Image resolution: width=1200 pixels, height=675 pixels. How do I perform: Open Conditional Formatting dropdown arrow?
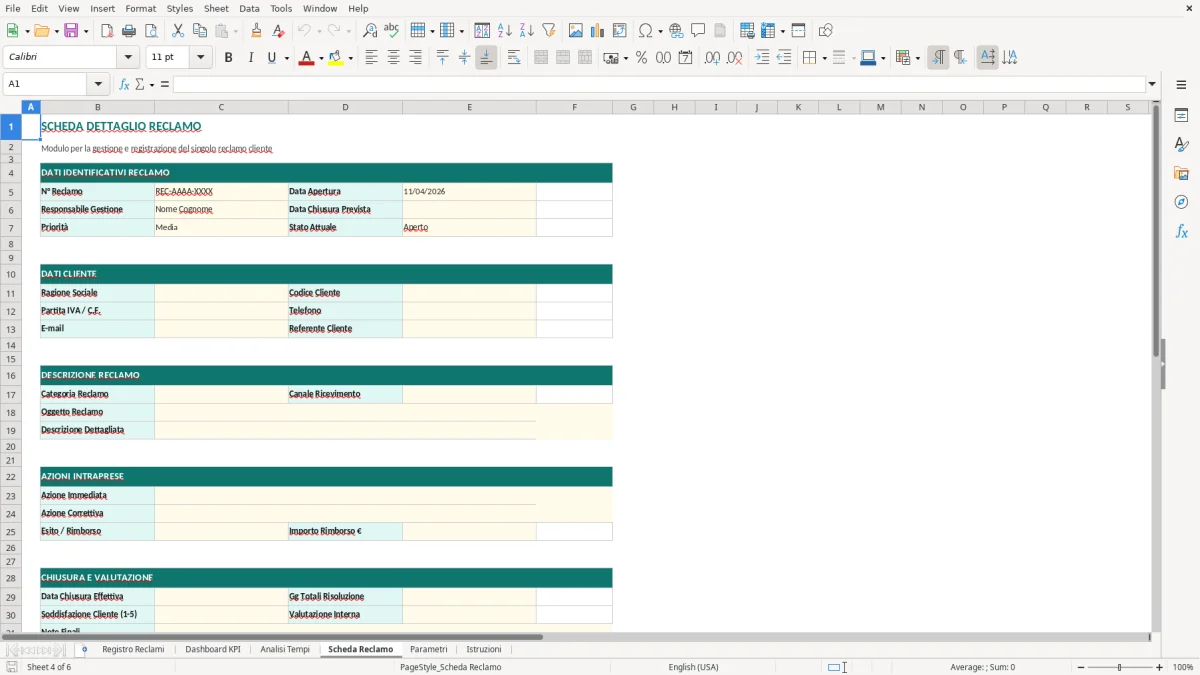tap(917, 58)
